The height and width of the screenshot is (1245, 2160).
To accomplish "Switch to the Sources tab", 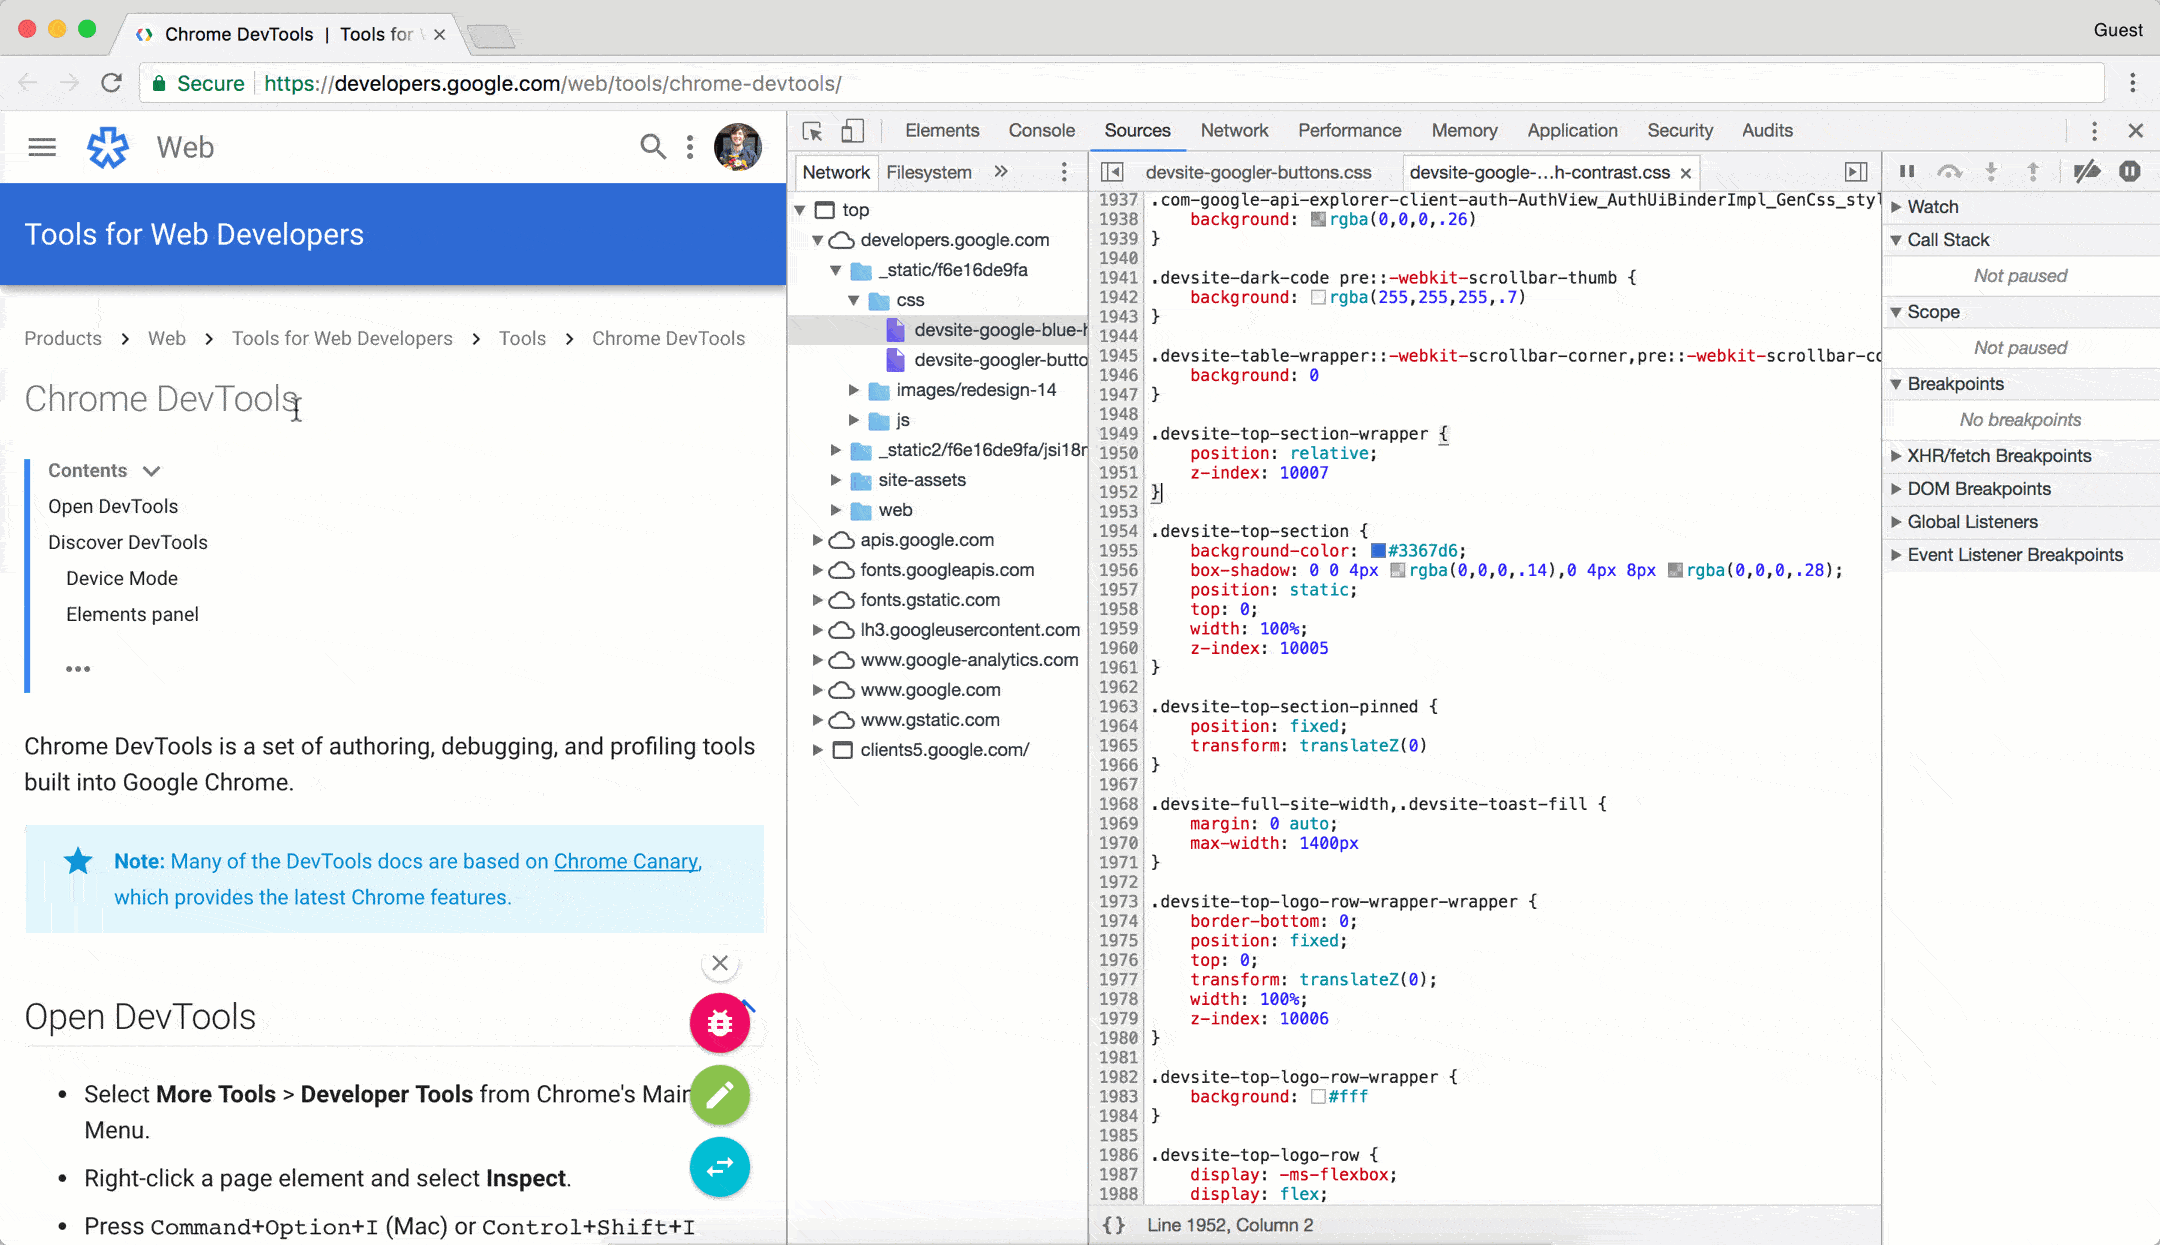I will coord(1138,129).
